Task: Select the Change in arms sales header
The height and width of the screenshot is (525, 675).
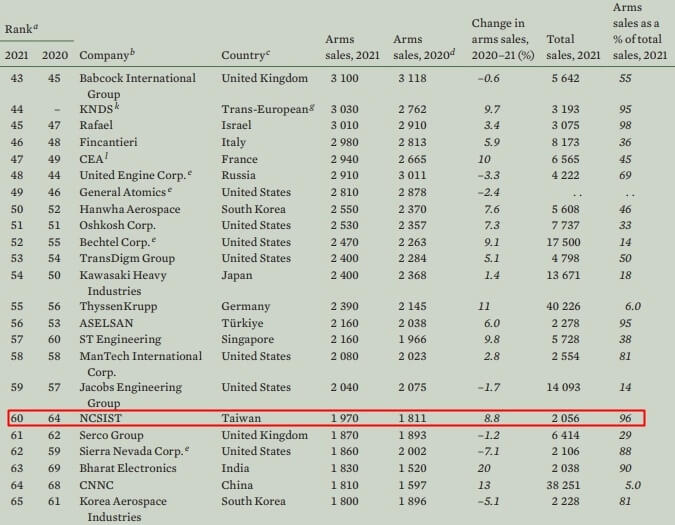Action: [499, 38]
